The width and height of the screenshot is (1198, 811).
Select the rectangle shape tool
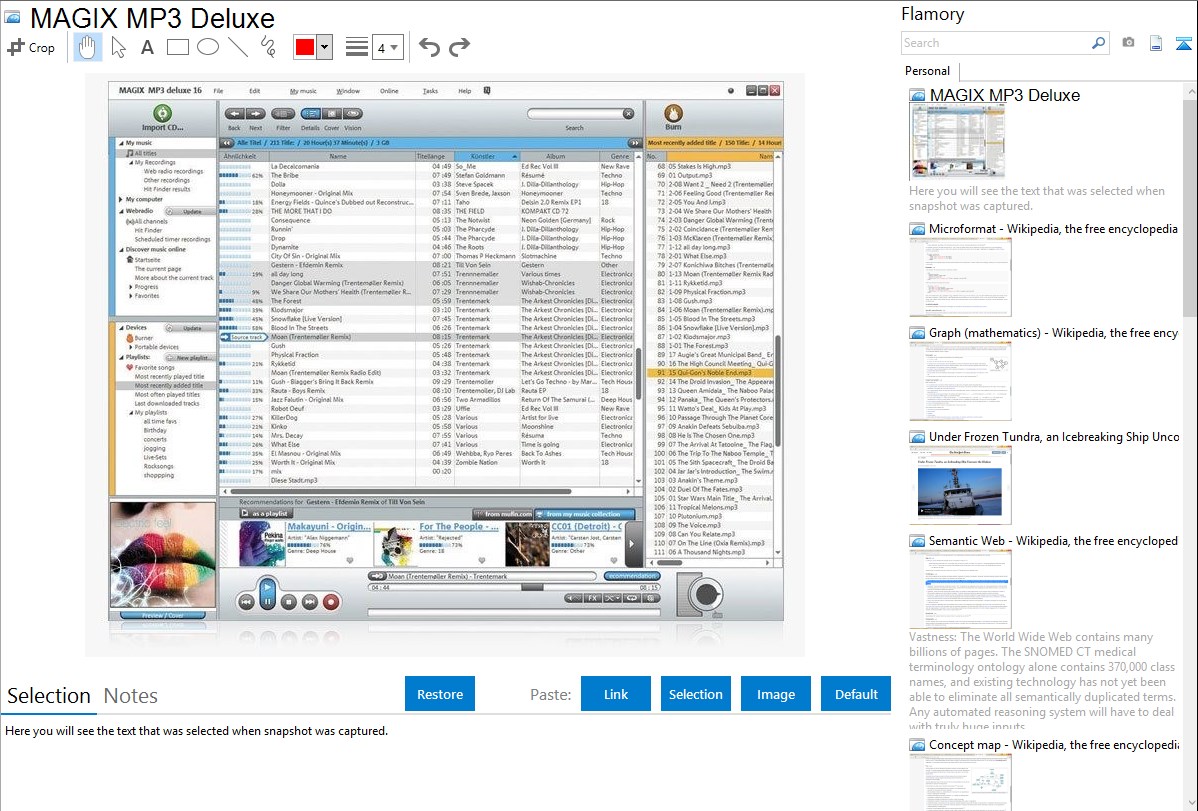178,47
